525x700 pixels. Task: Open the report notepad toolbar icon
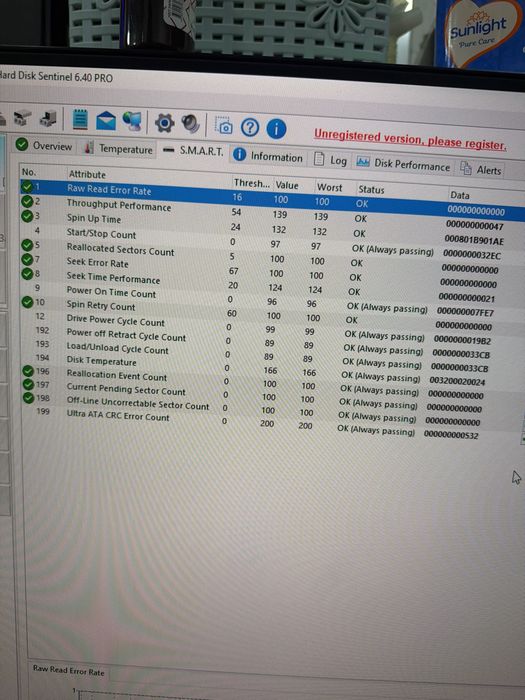pyautogui.click(x=80, y=119)
